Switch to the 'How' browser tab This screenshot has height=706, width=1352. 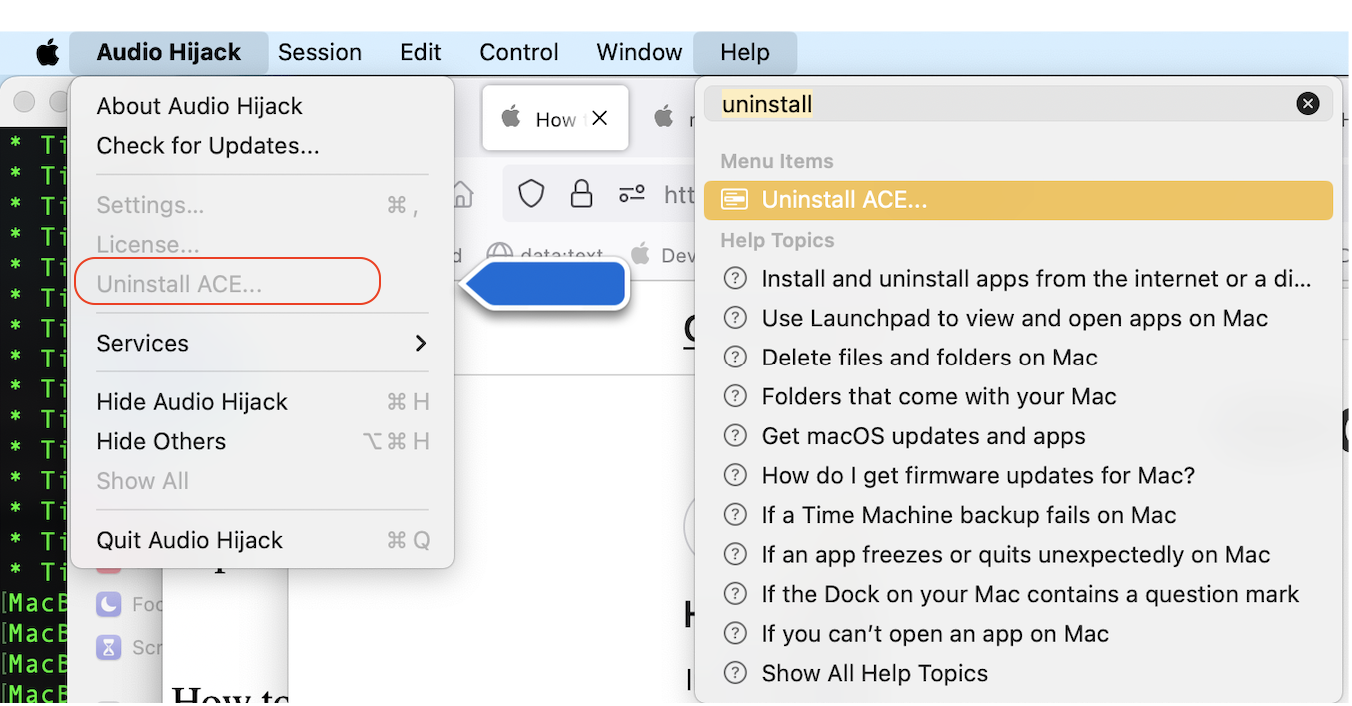click(555, 118)
